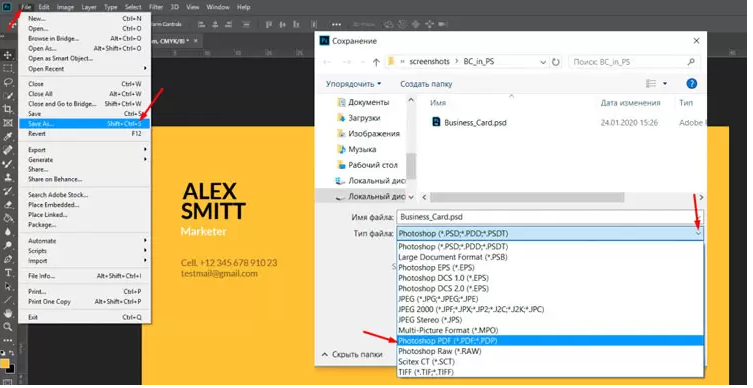Expand the Scripts submenu

pyautogui.click(x=85, y=251)
